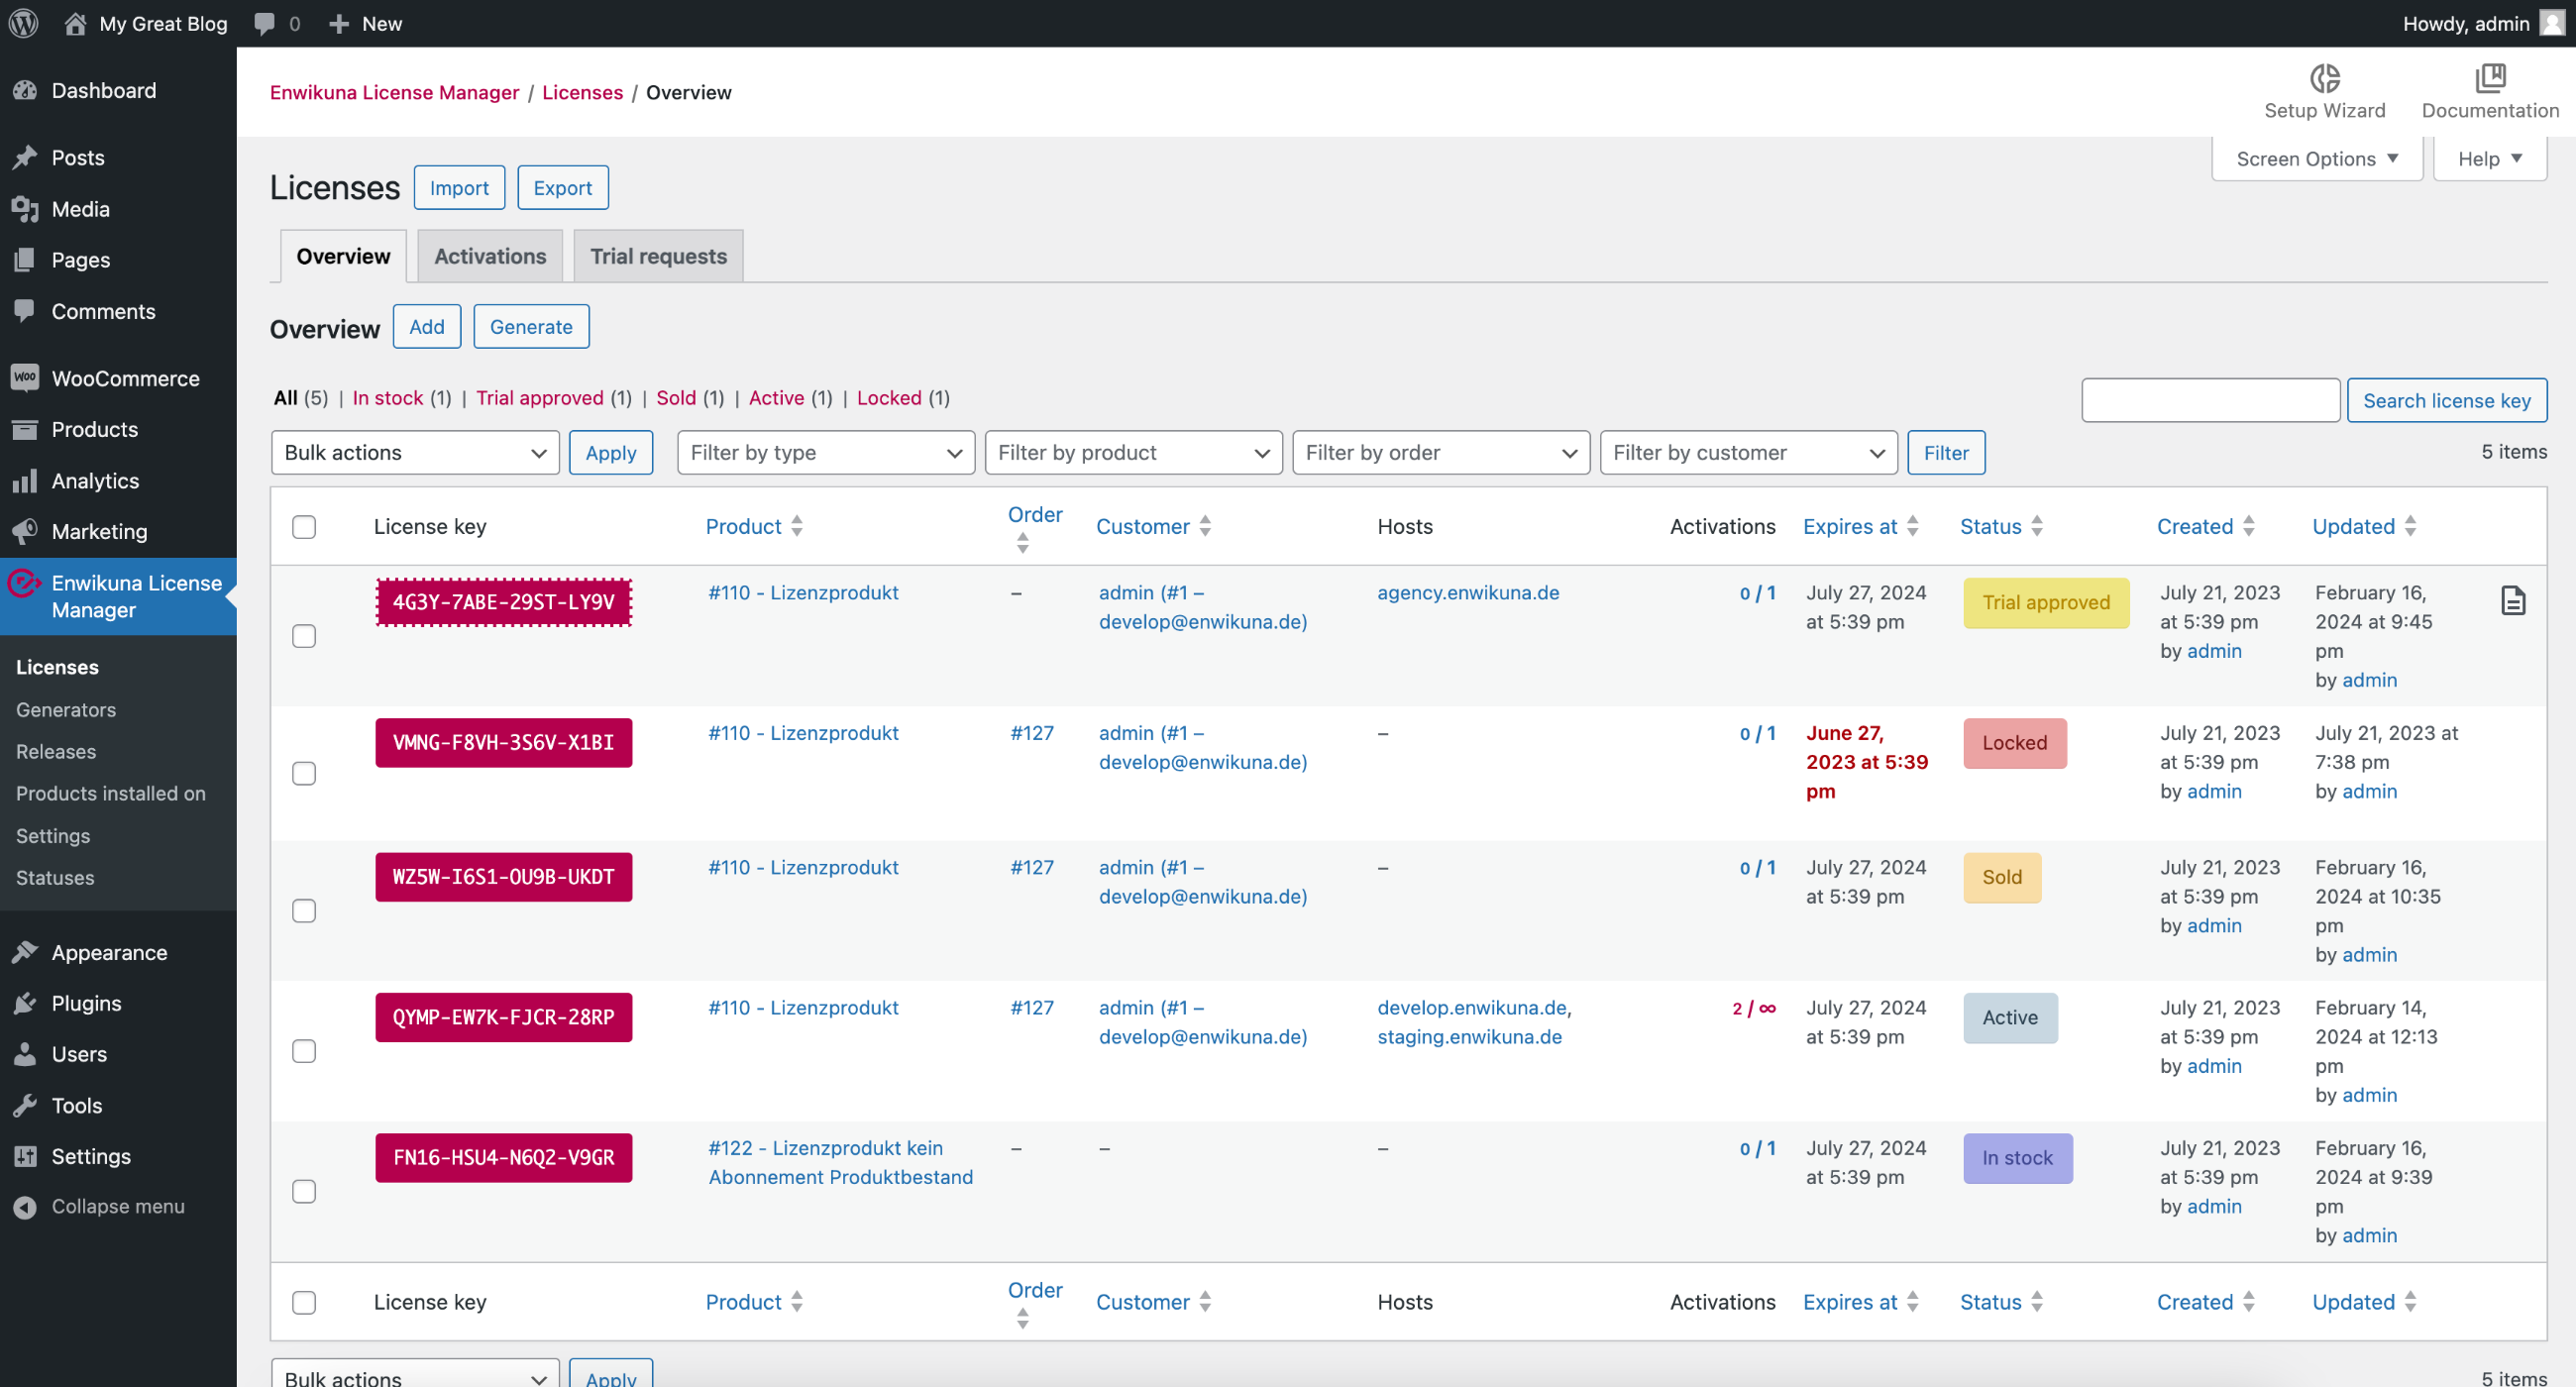2576x1387 pixels.
Task: Click the Search license key input field
Action: point(2210,398)
